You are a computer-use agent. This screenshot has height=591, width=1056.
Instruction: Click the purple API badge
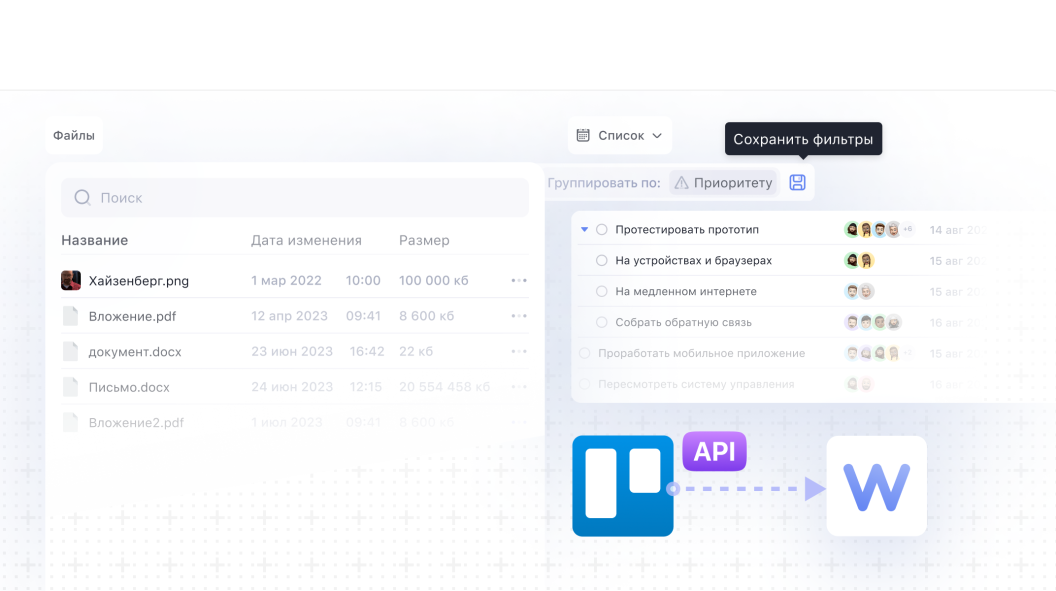point(713,451)
